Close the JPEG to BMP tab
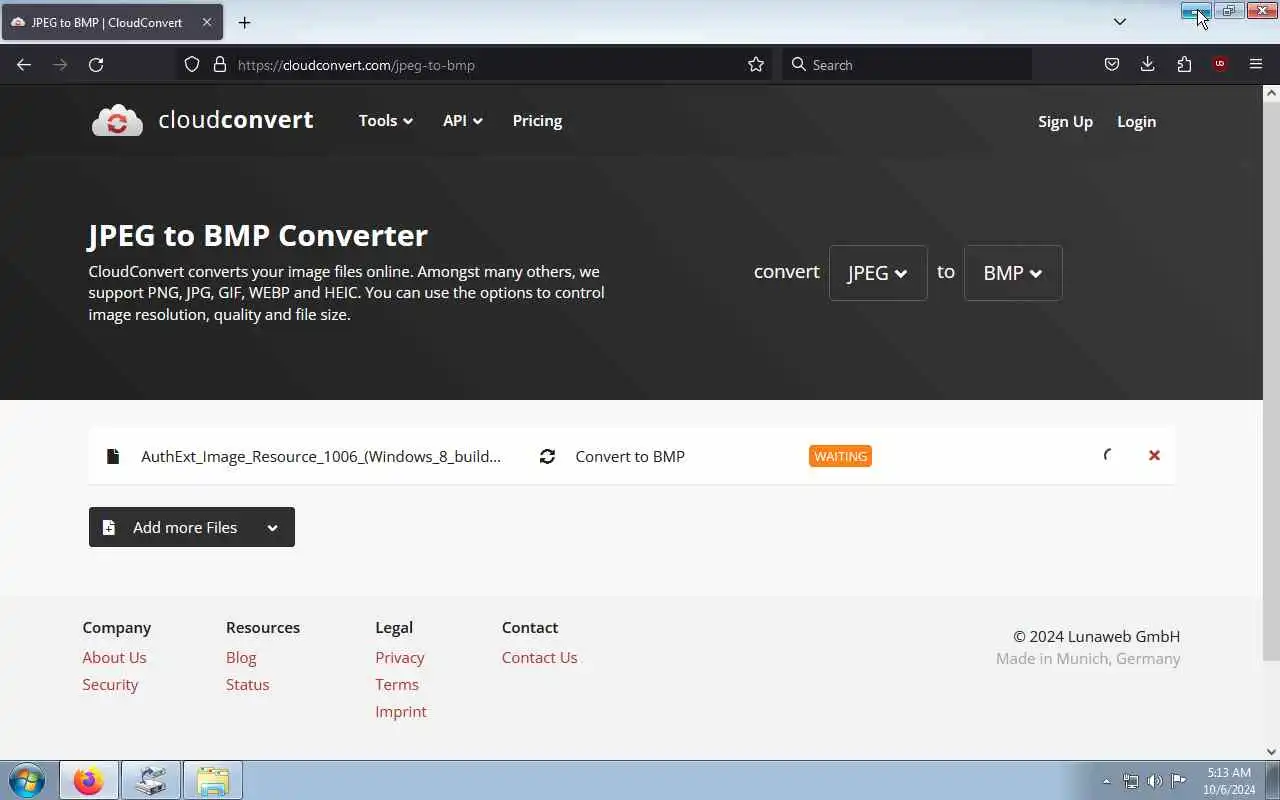1280x800 pixels. point(207,22)
